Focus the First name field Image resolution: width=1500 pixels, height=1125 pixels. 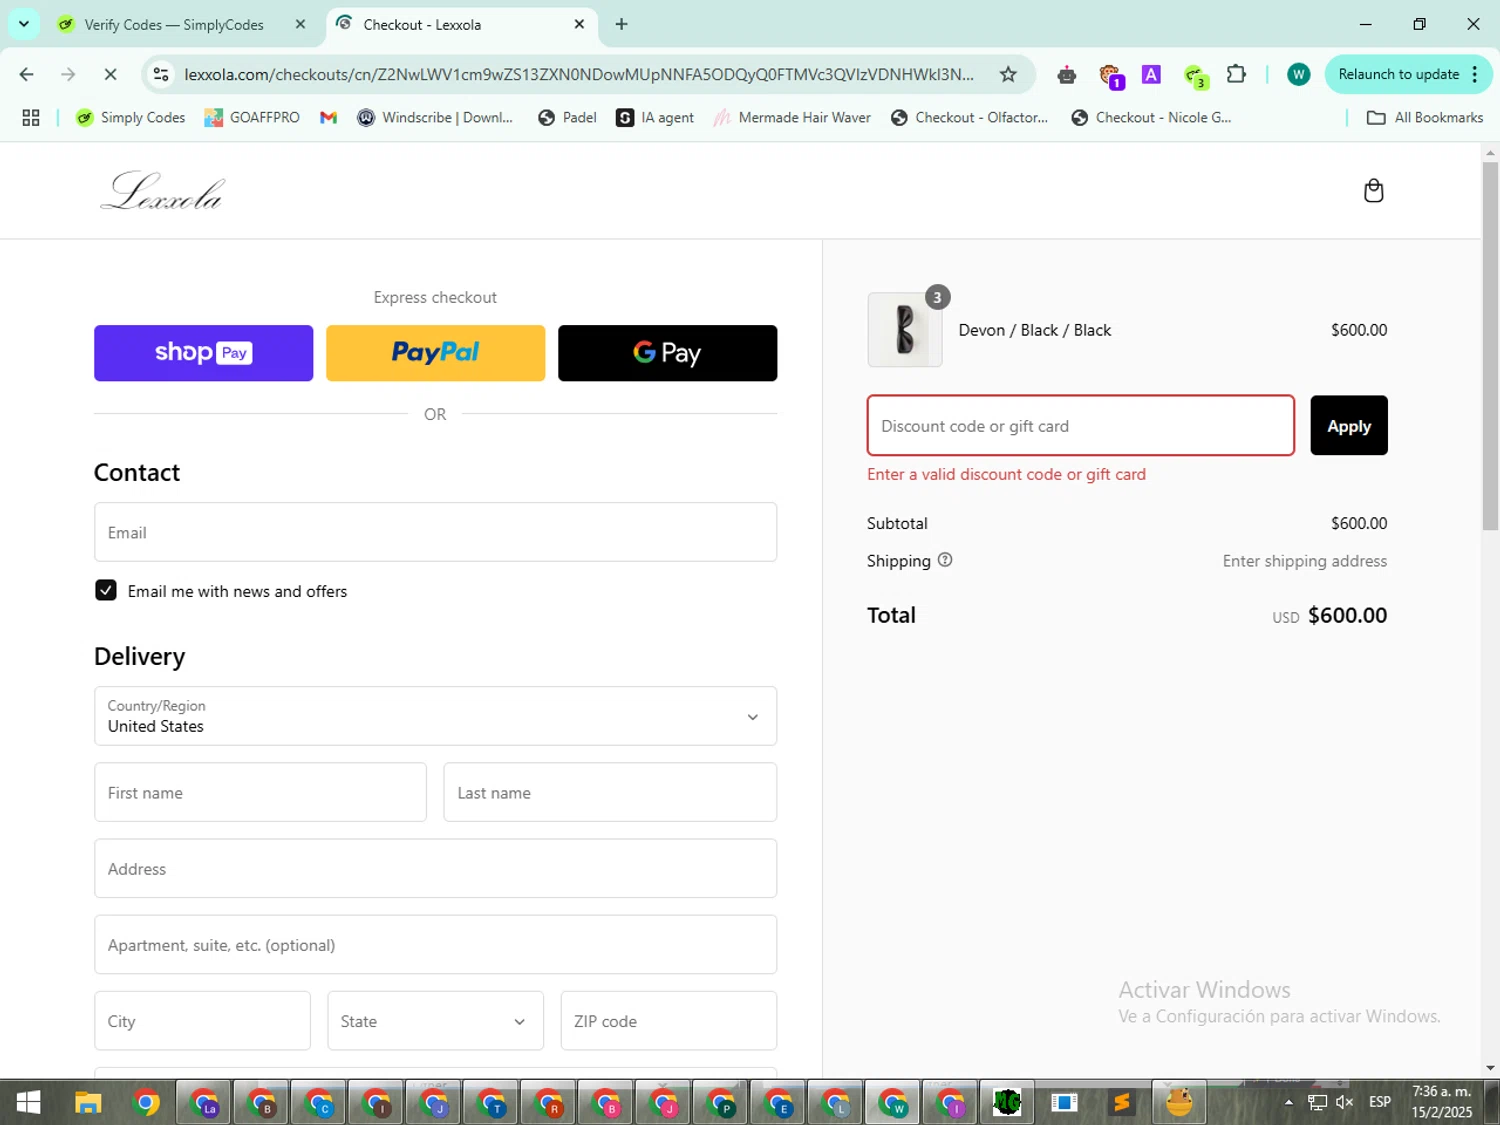pos(260,792)
